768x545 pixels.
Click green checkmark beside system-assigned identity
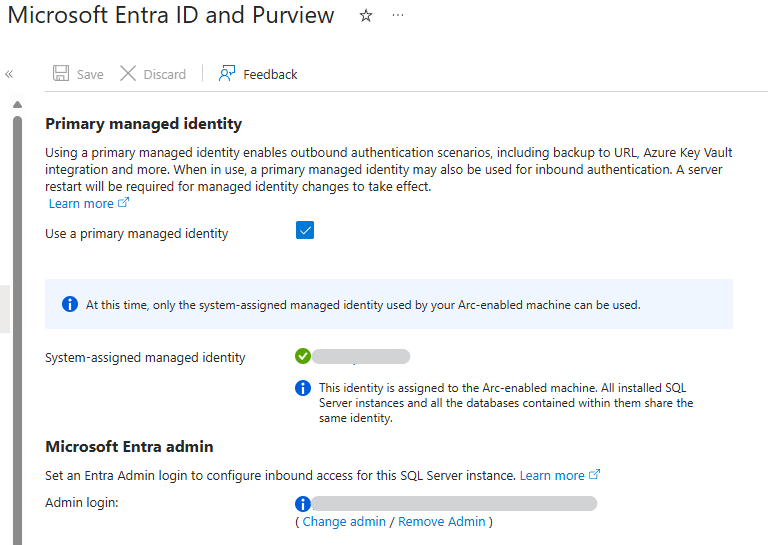(x=303, y=356)
